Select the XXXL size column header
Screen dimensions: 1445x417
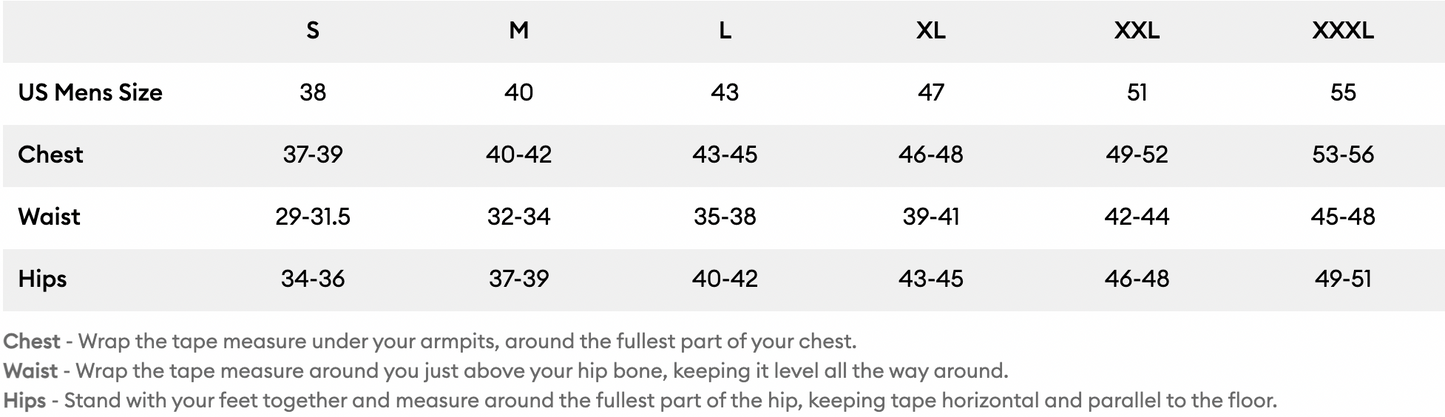[1343, 31]
